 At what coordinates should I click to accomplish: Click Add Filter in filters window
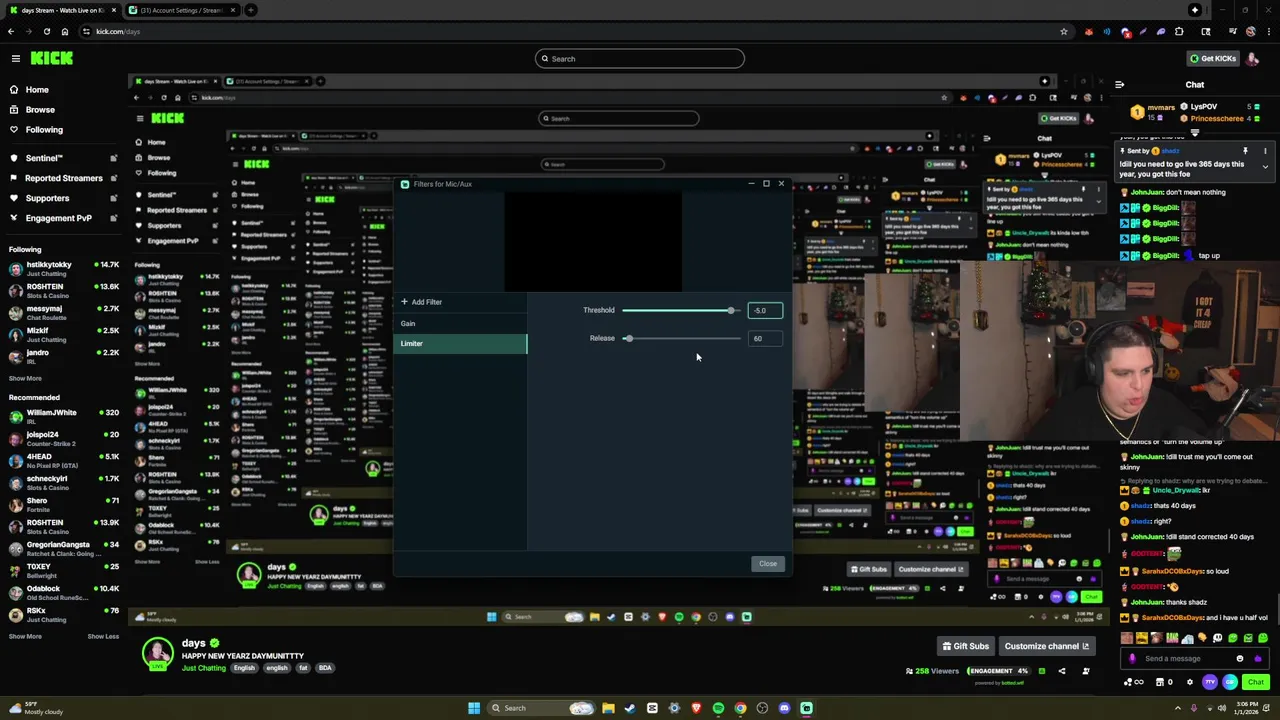tap(421, 302)
